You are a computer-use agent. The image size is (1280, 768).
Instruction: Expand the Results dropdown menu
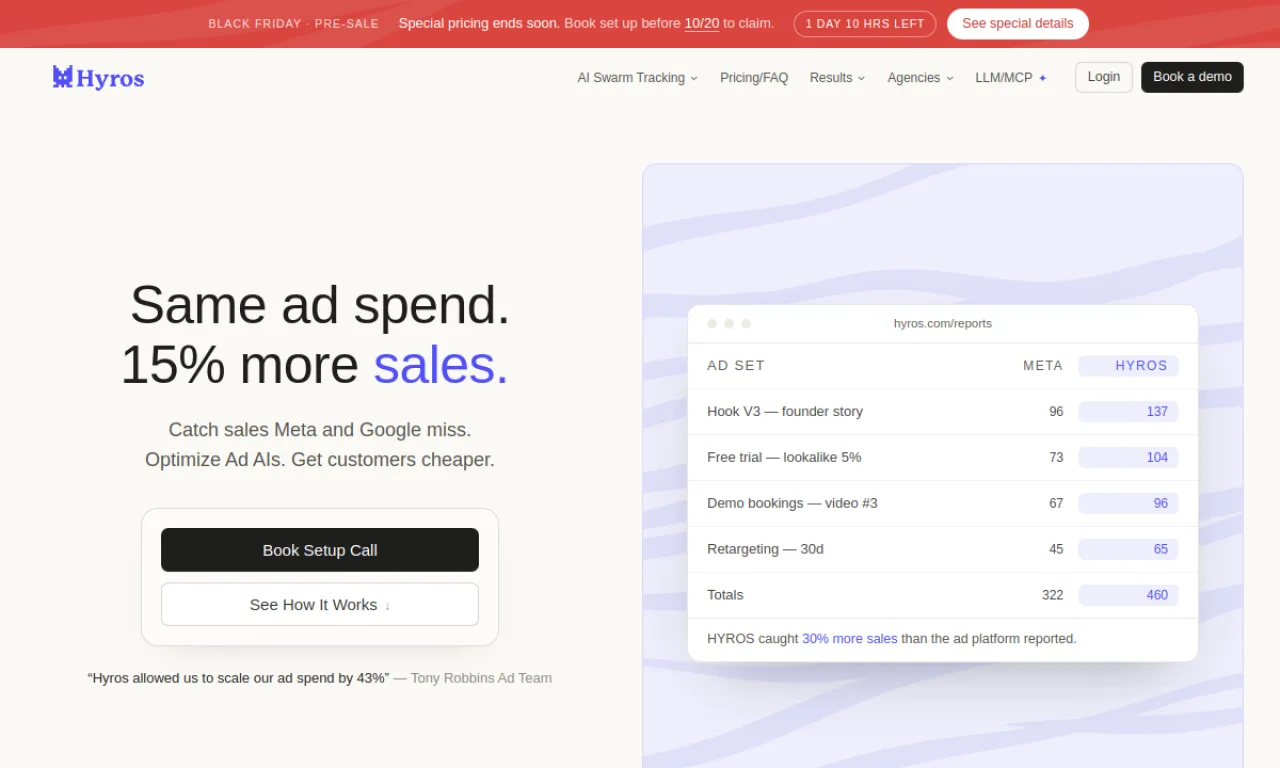tap(837, 78)
